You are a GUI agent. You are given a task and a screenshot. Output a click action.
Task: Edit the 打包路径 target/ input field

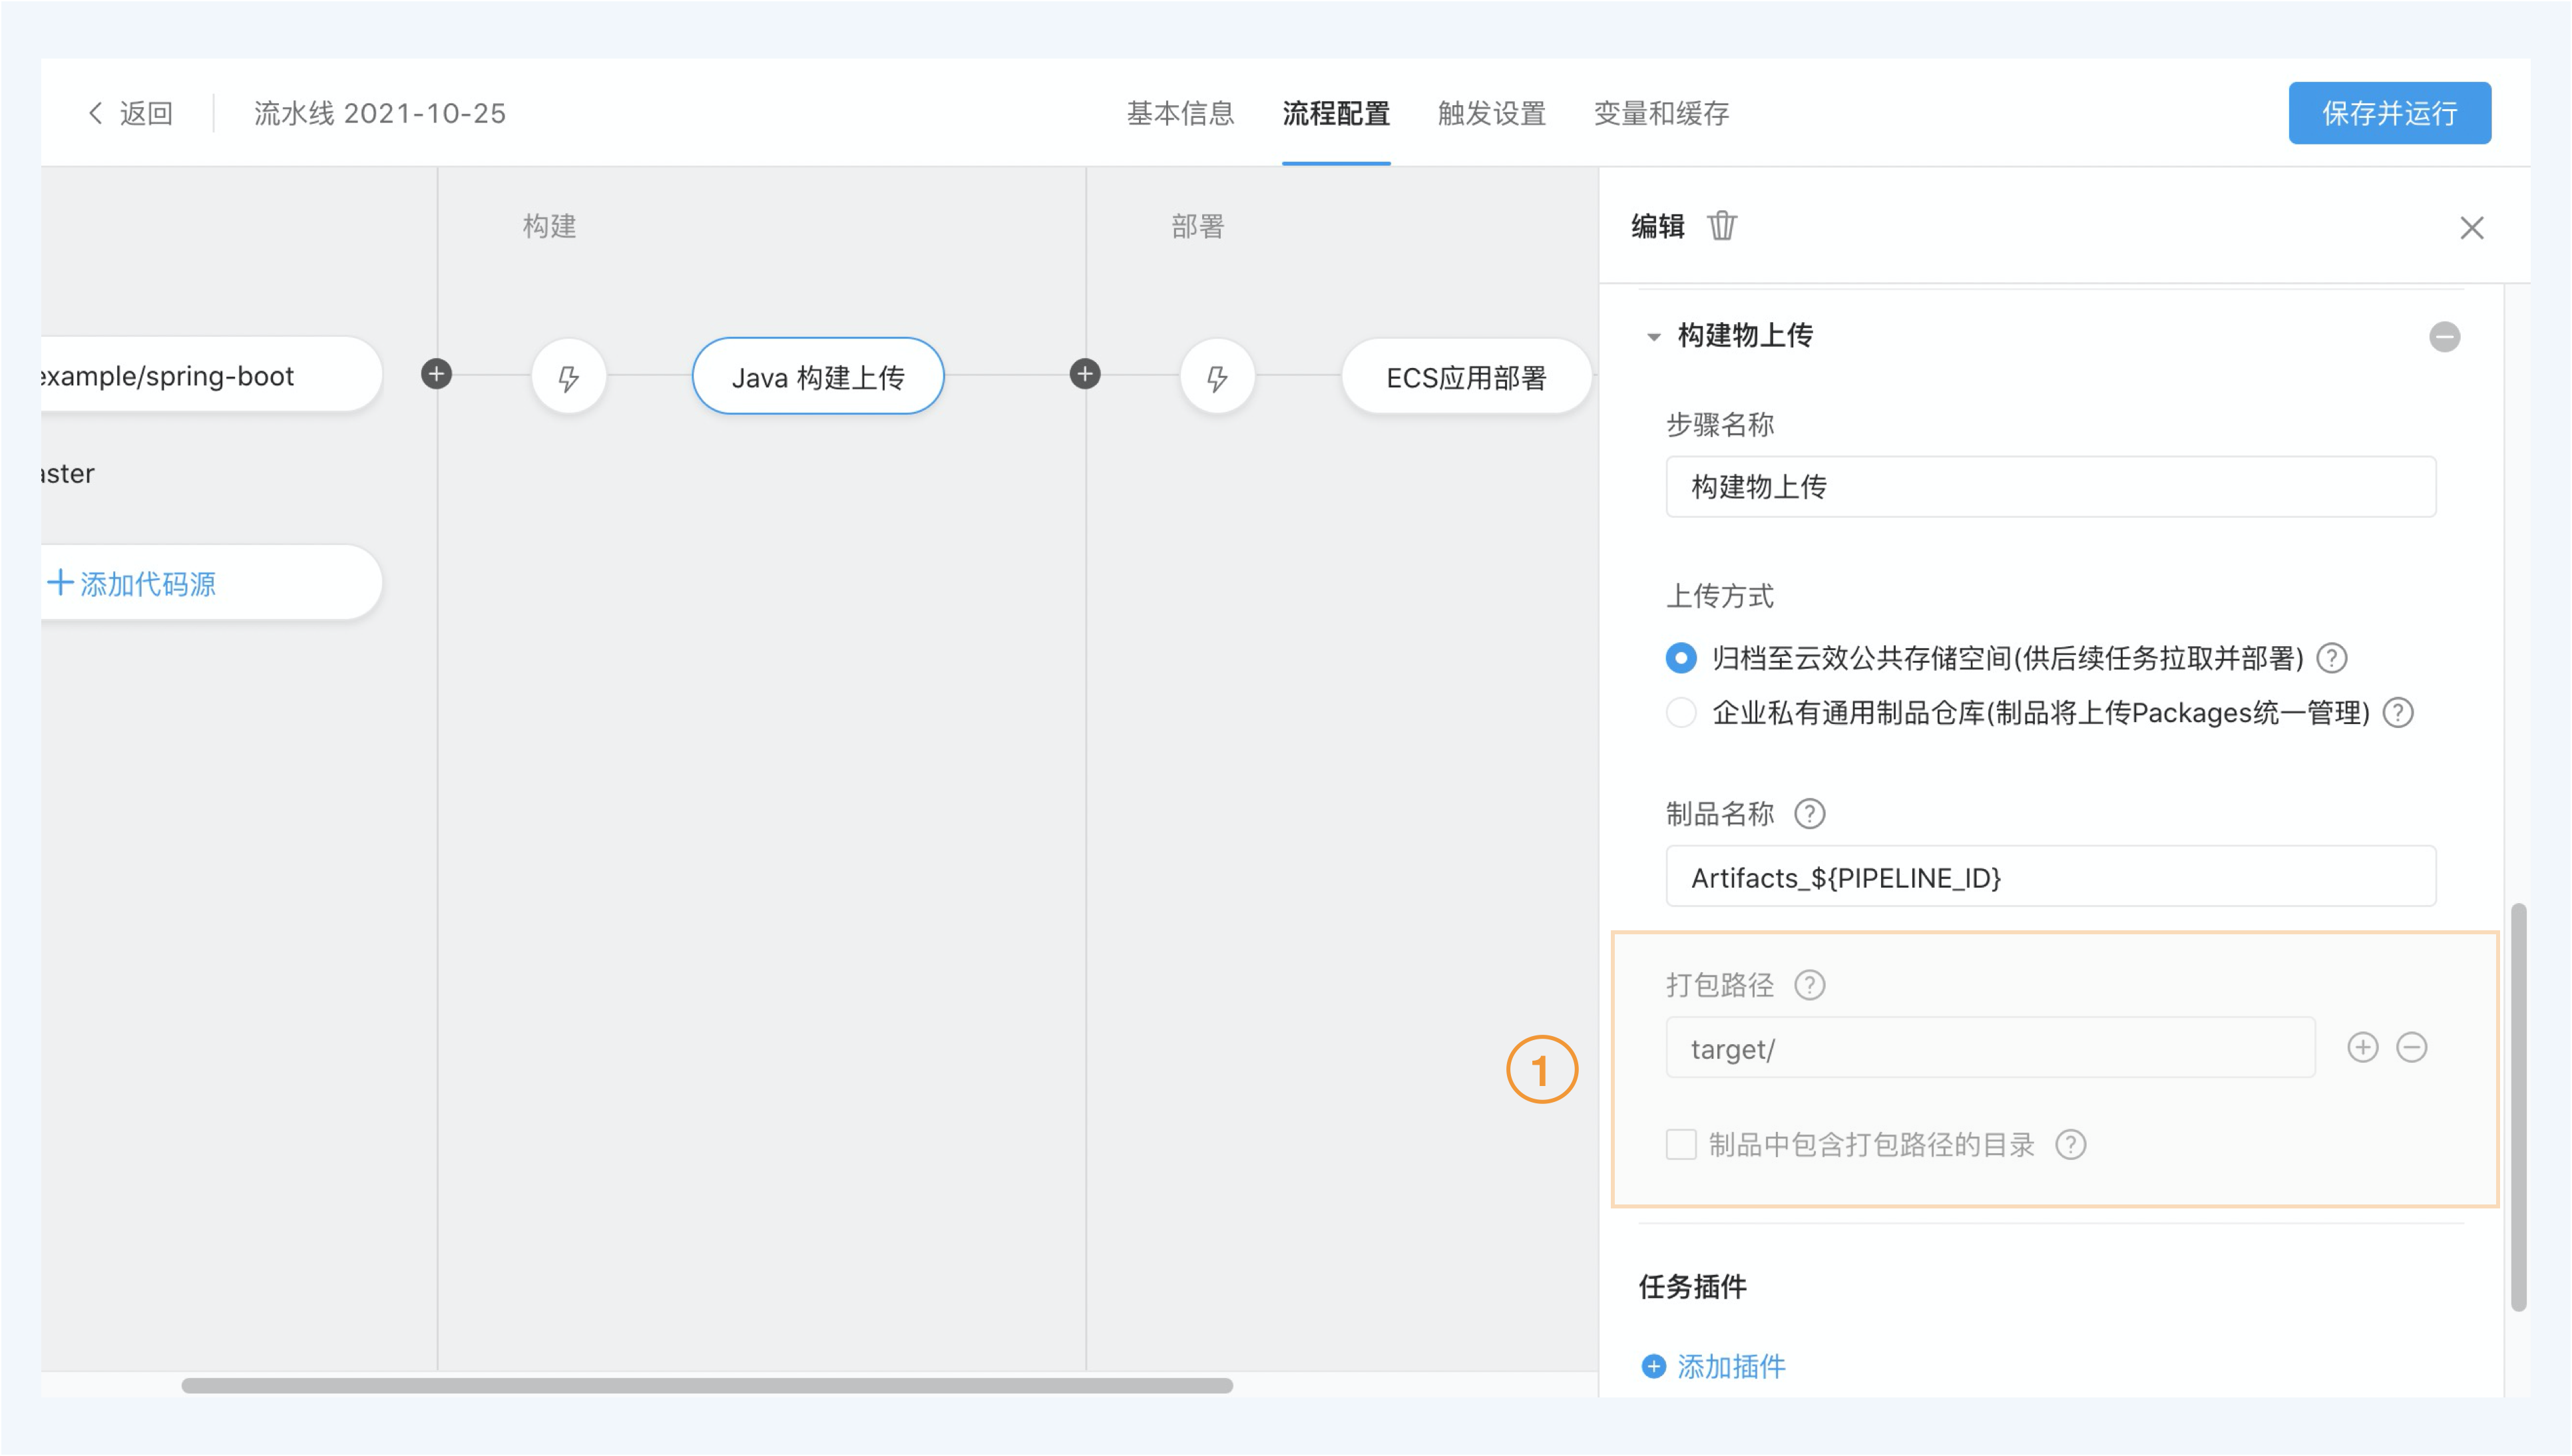[x=1990, y=1048]
